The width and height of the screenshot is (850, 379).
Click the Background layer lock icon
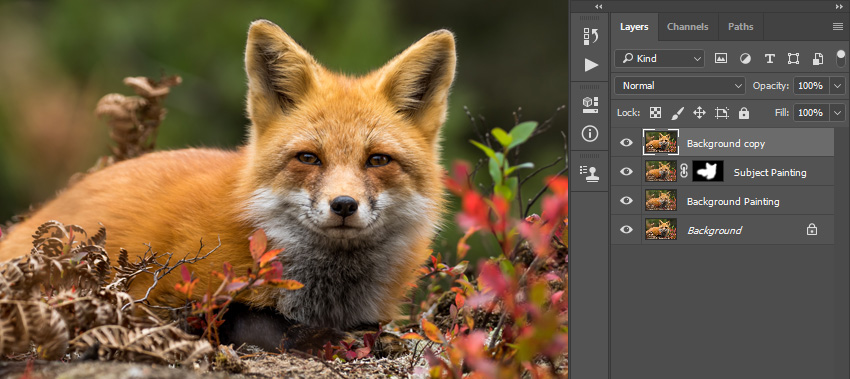pos(812,230)
